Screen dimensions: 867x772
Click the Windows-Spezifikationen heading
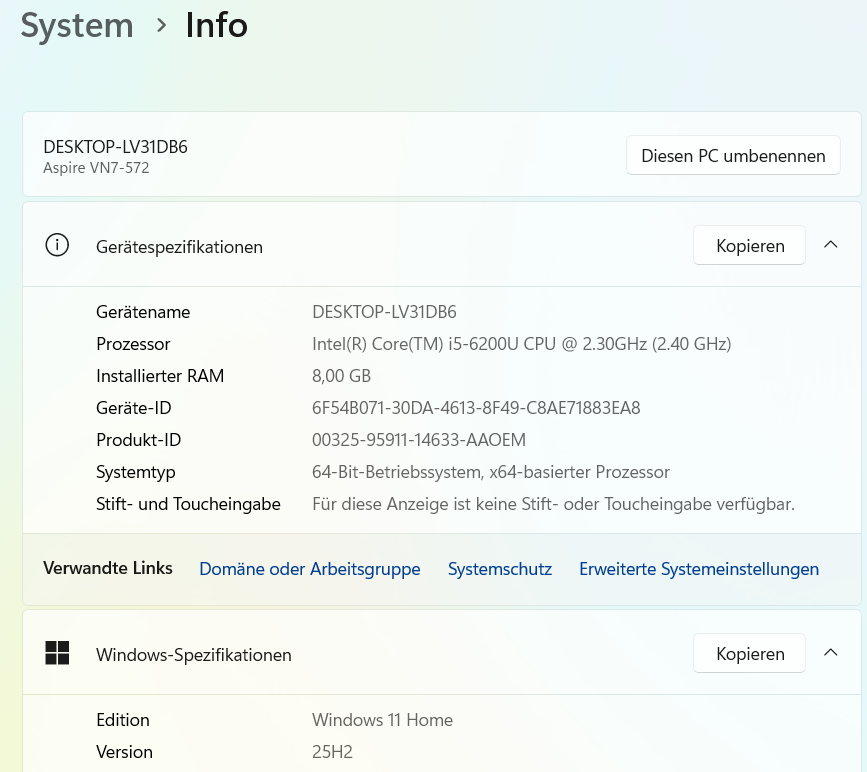194,655
